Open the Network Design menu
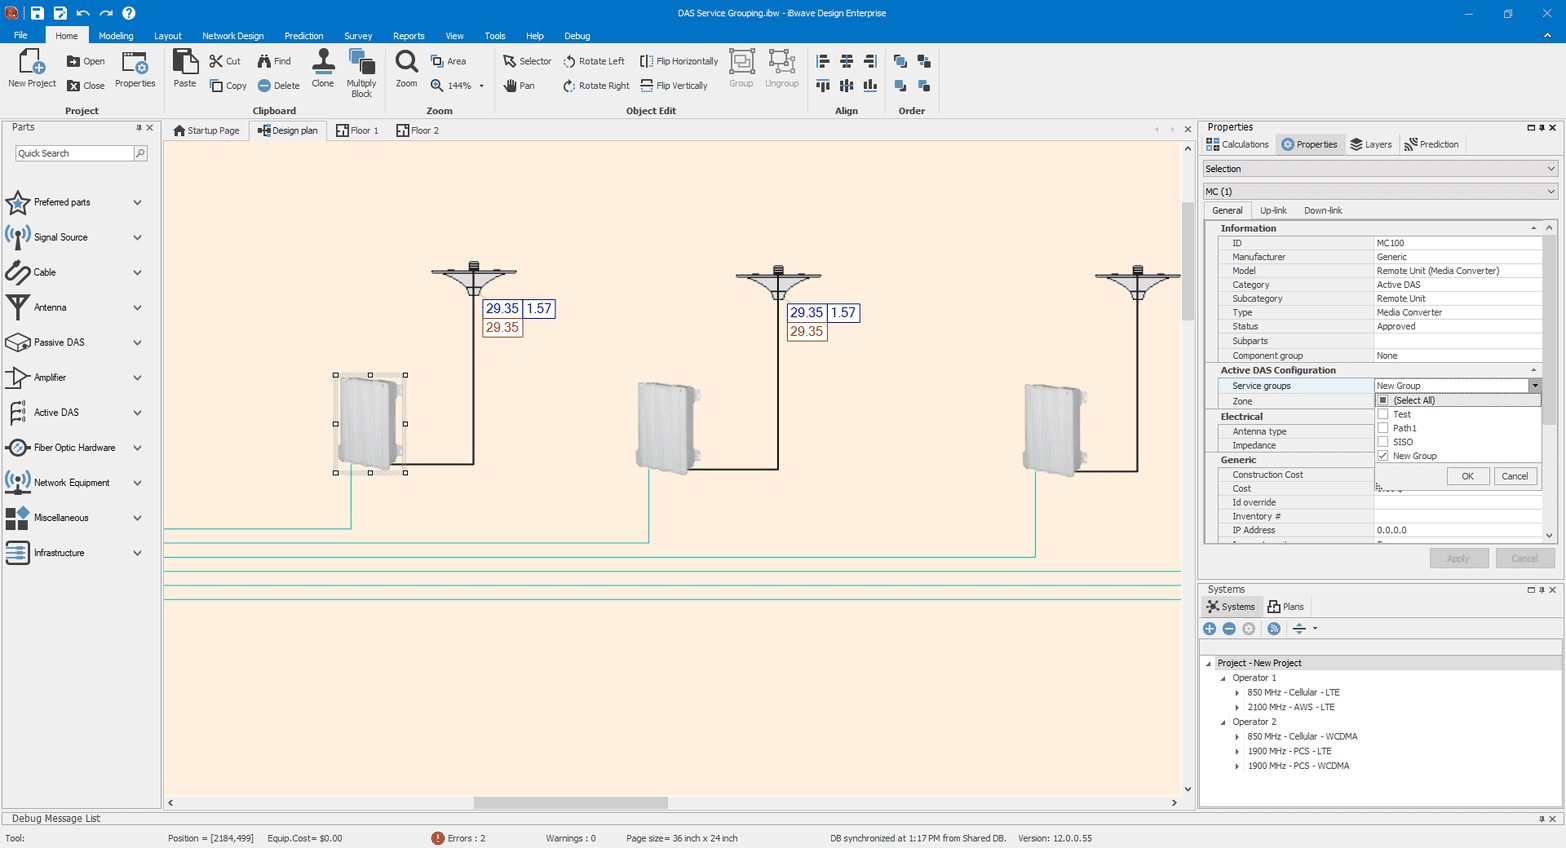Screen dimensions: 1566x848 click(x=233, y=35)
